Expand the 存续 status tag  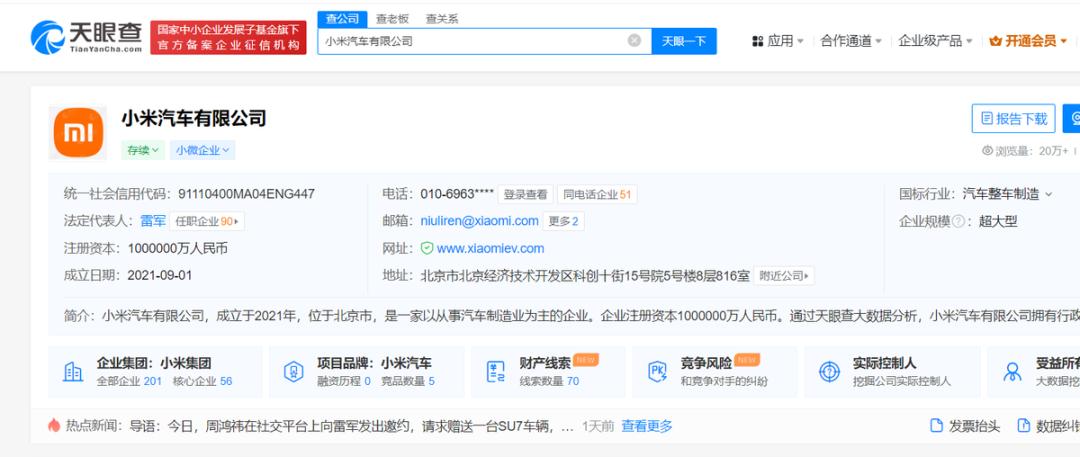[x=143, y=150]
